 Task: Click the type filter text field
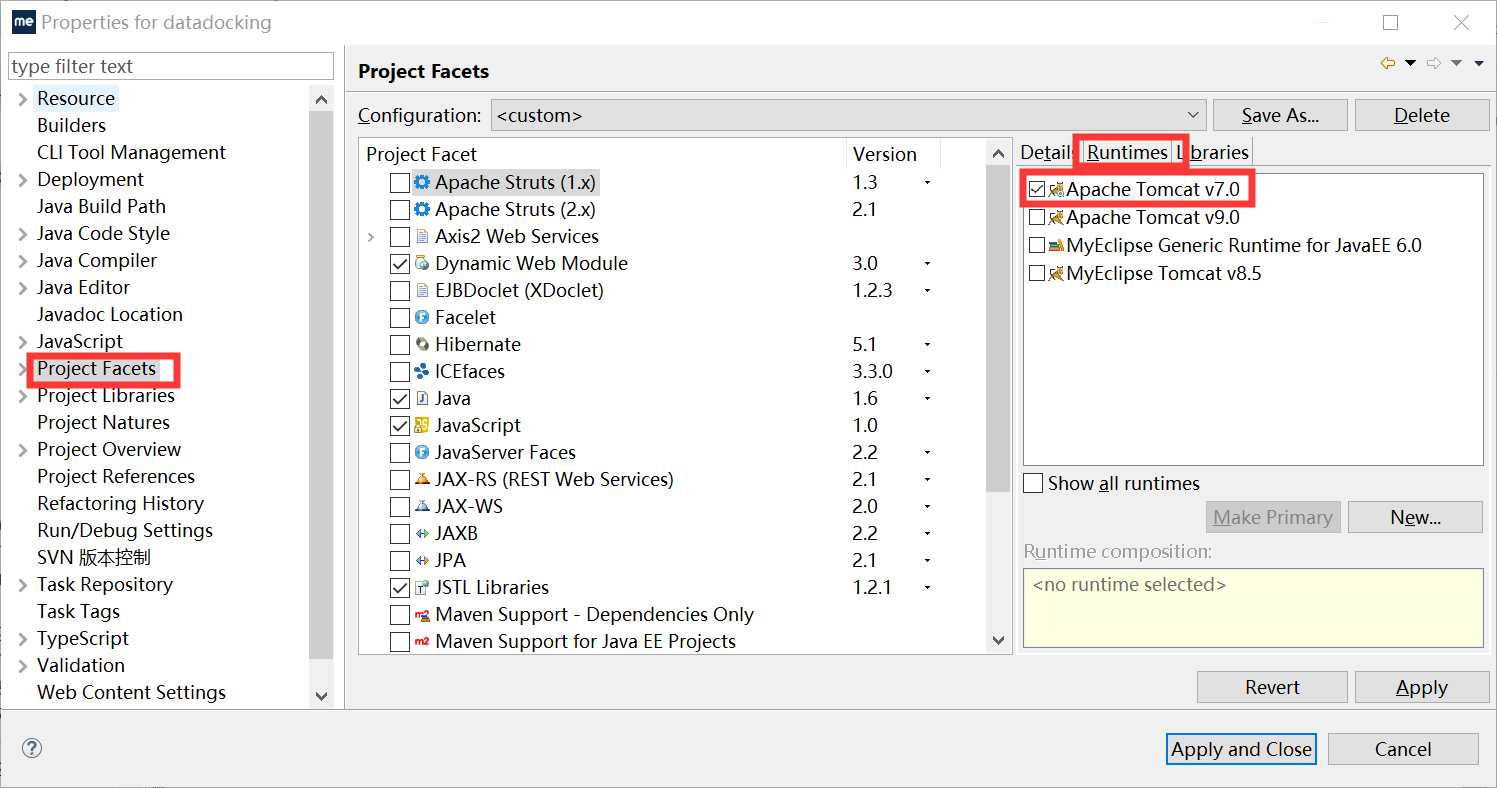tap(171, 66)
